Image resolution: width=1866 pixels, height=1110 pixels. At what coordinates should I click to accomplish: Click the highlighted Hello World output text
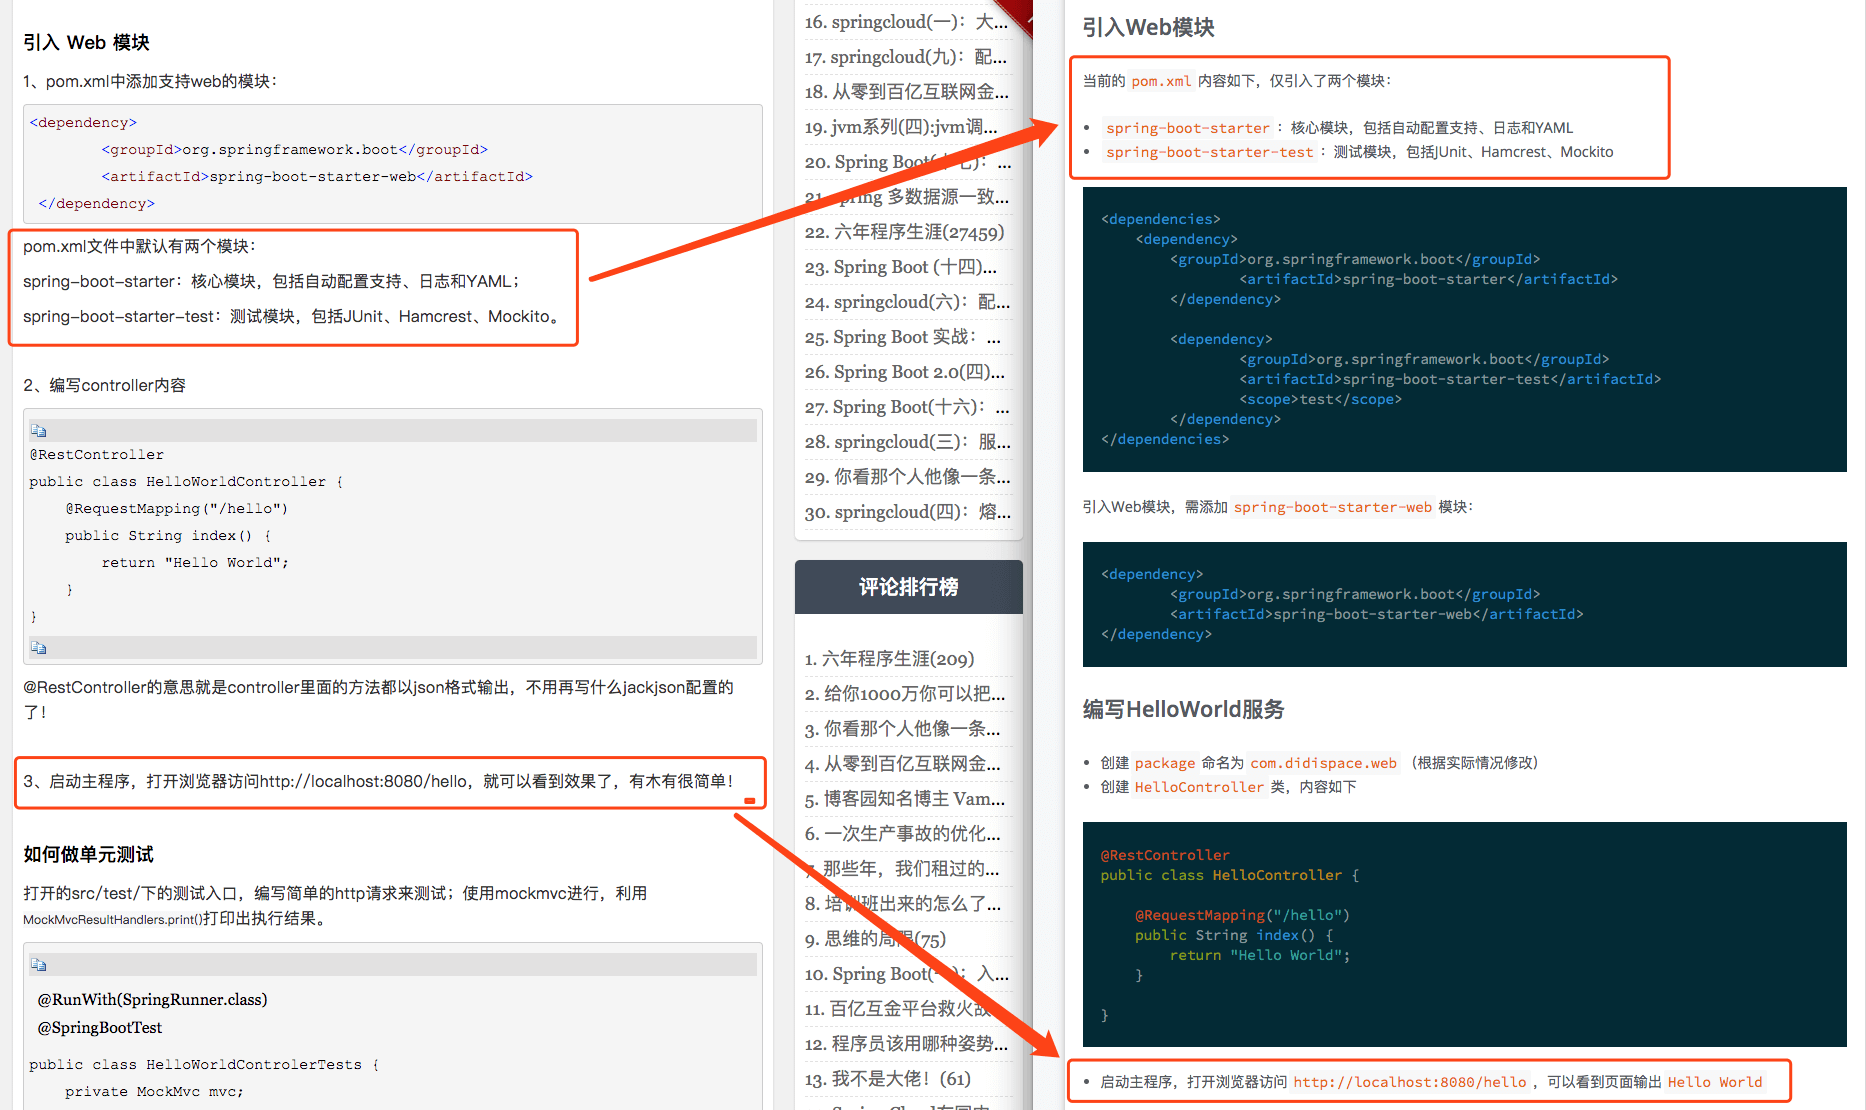click(x=1714, y=1082)
